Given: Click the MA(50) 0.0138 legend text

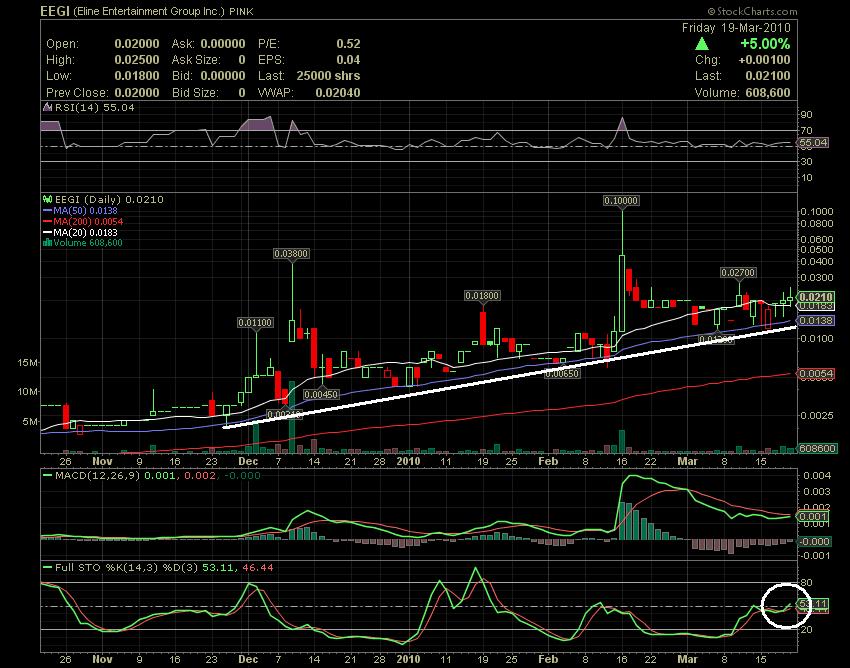Looking at the screenshot, I should [x=85, y=210].
